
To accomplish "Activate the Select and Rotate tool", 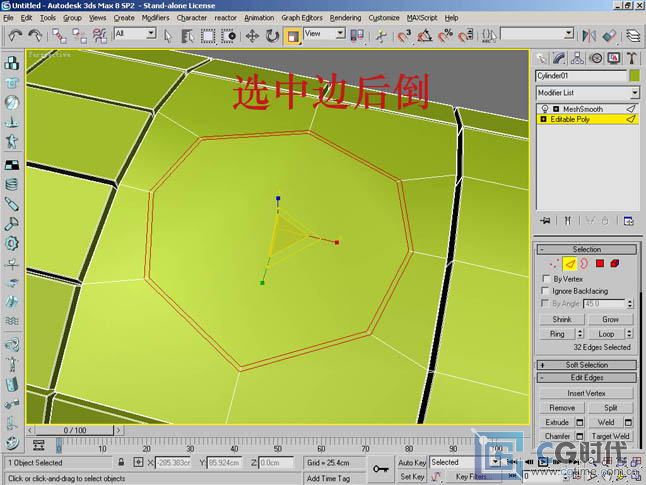I will [x=272, y=36].
